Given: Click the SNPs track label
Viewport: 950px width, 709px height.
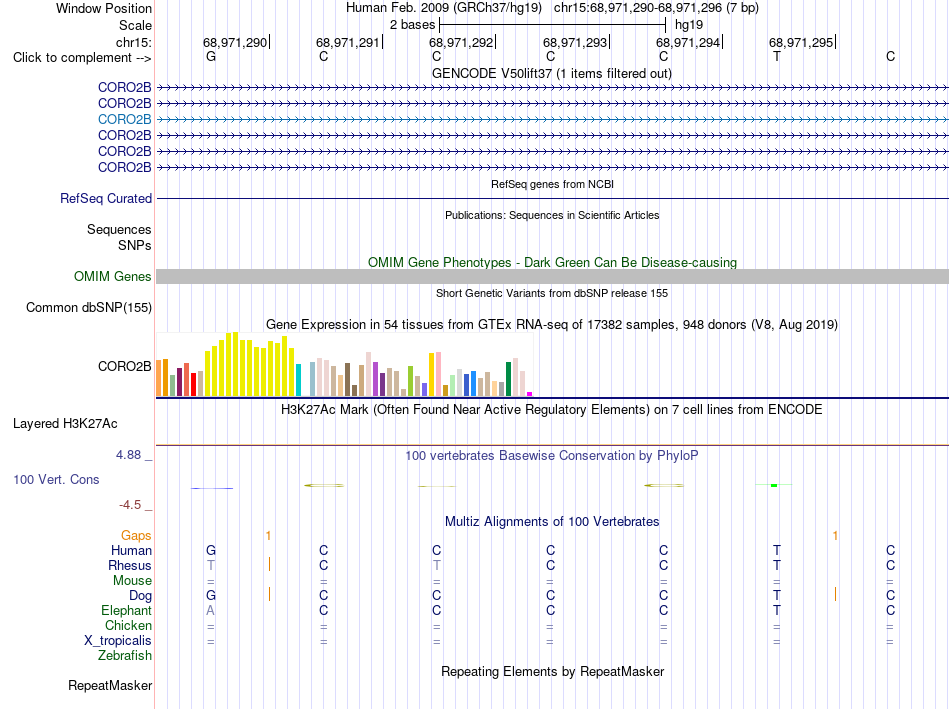Looking at the screenshot, I should (135, 245).
